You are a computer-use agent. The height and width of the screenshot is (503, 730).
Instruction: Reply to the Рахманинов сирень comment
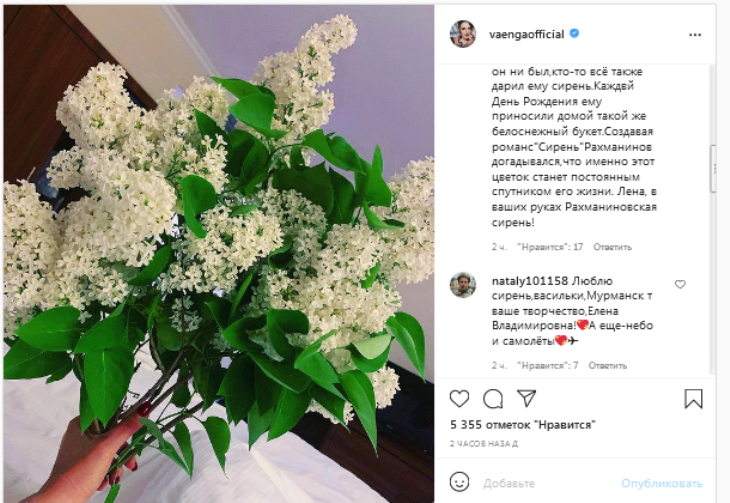[612, 247]
